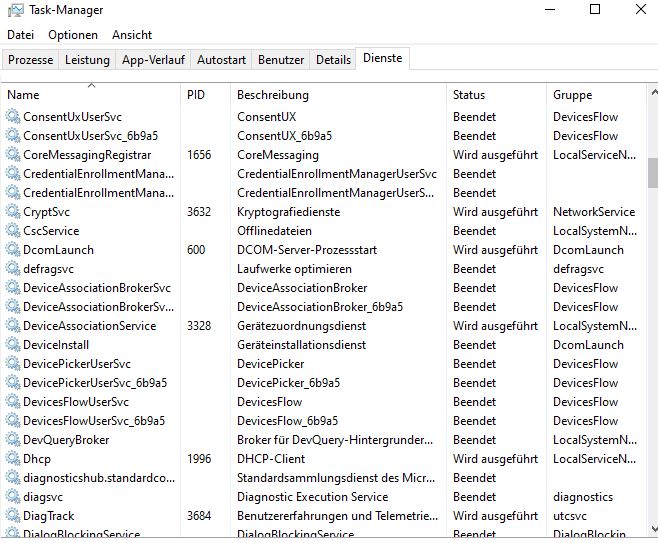Open the Datei menu

coord(20,35)
